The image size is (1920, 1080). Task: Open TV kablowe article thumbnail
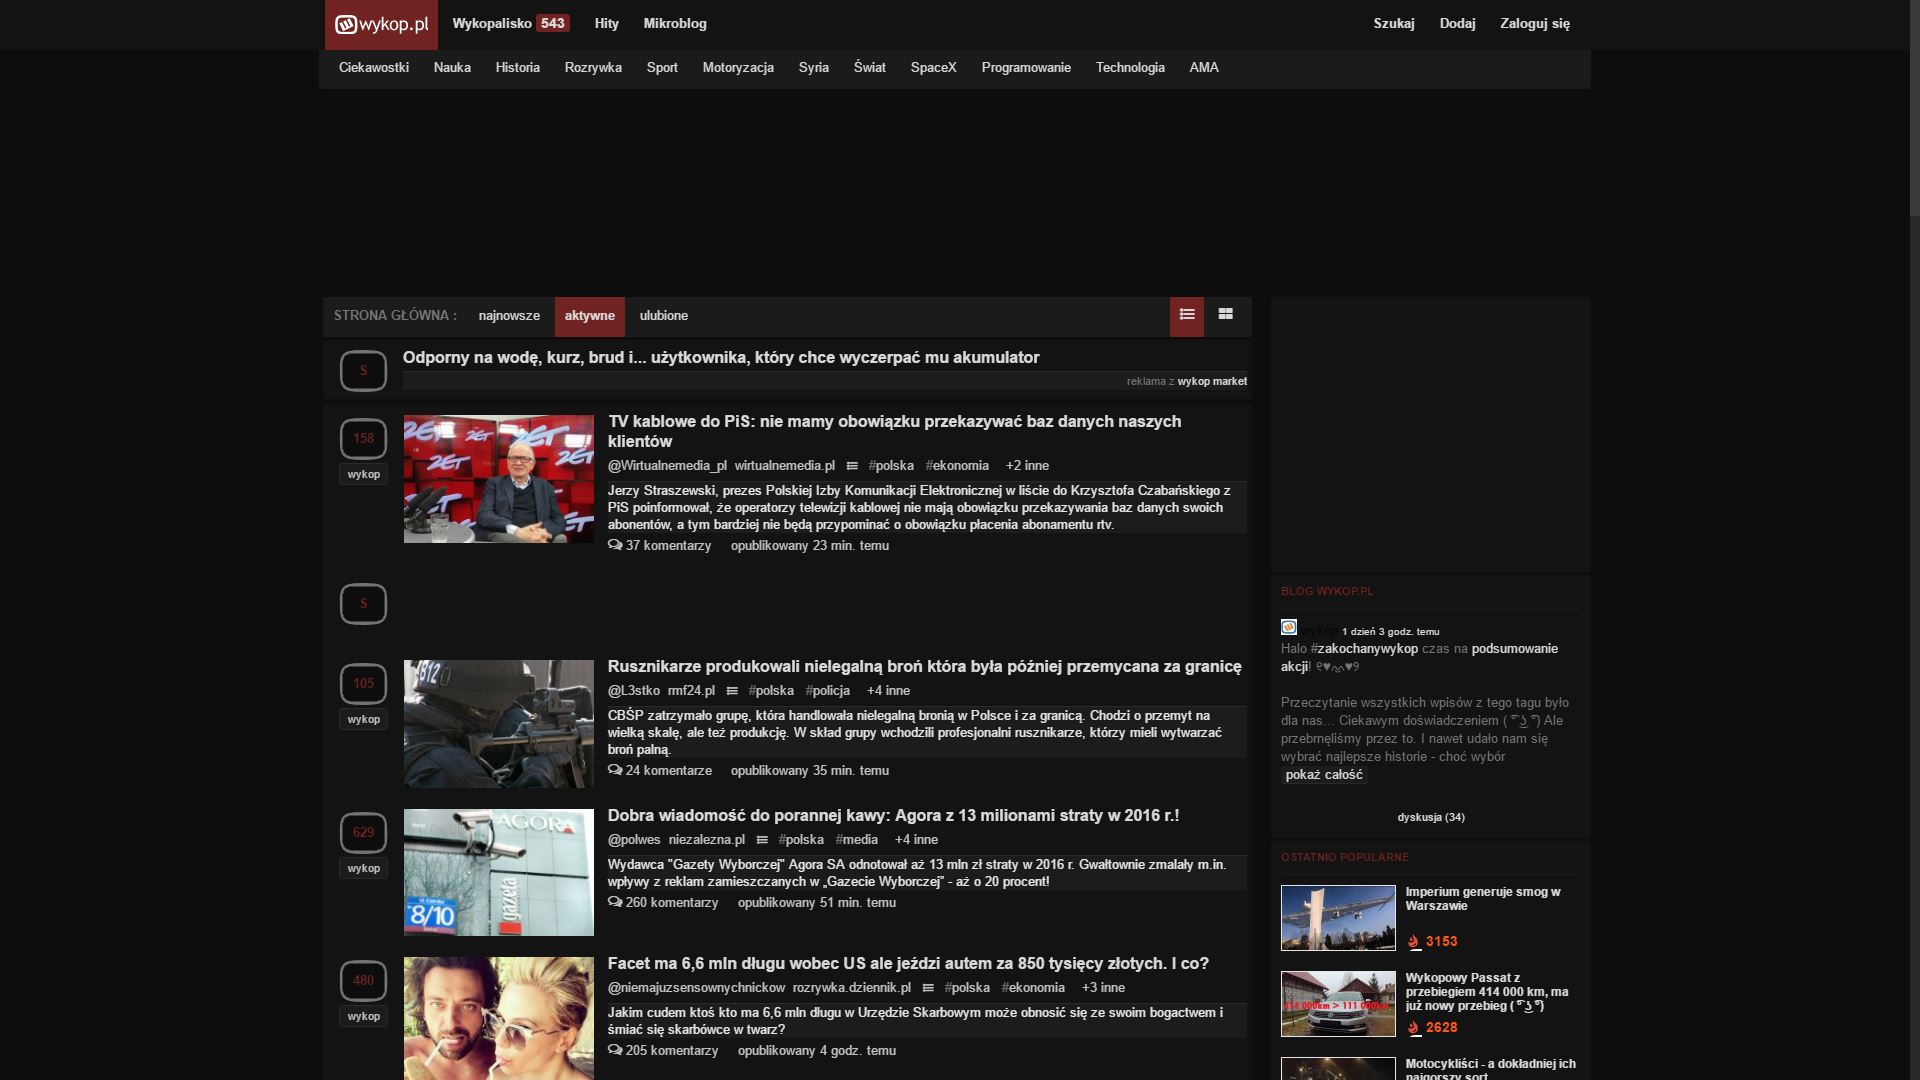499,479
